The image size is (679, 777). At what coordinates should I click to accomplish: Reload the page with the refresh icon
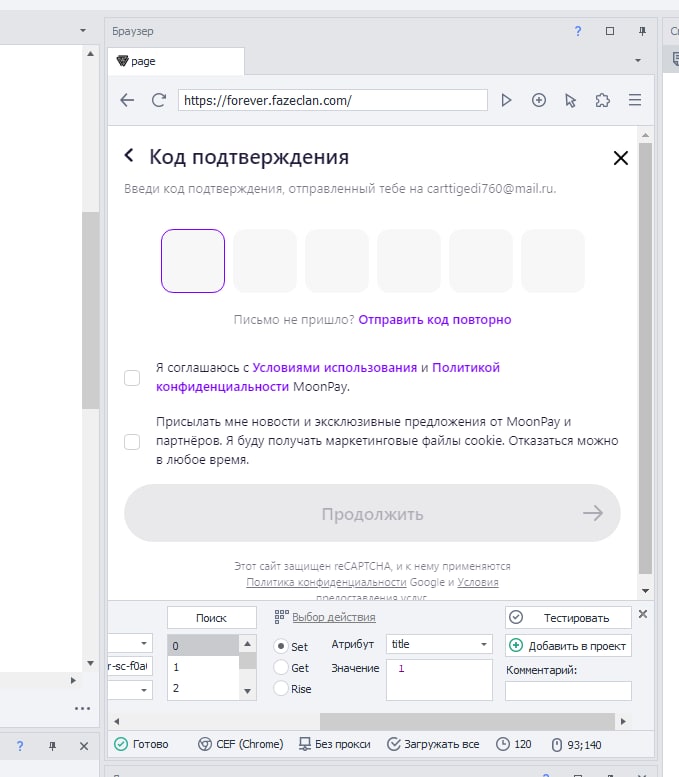click(x=159, y=101)
